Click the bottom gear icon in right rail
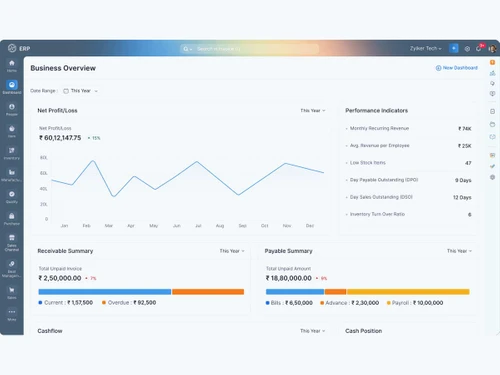 (x=492, y=177)
